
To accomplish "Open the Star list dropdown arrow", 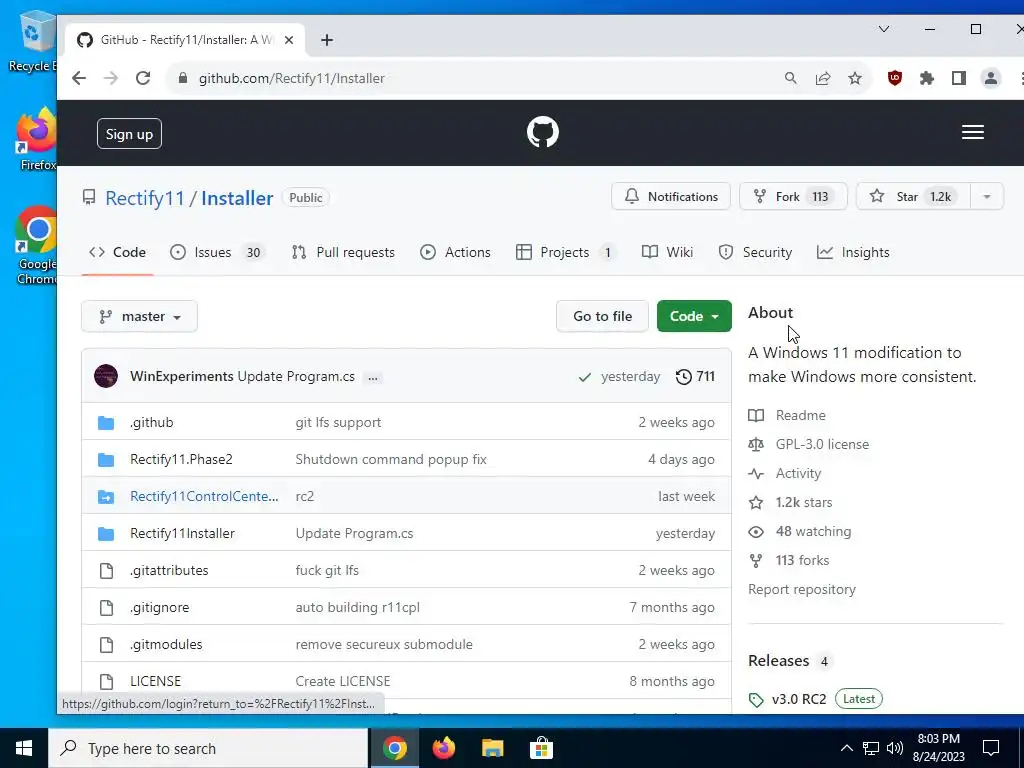I will (987, 197).
